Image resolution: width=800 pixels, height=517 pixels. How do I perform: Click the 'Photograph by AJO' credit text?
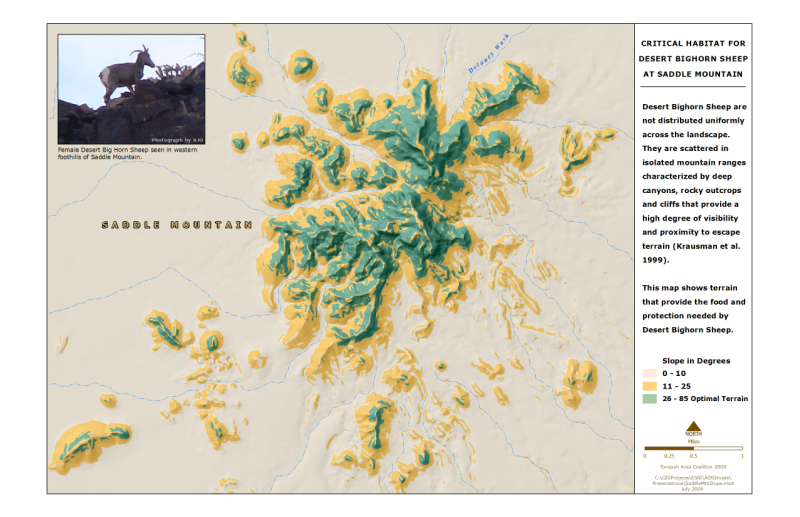tap(176, 138)
